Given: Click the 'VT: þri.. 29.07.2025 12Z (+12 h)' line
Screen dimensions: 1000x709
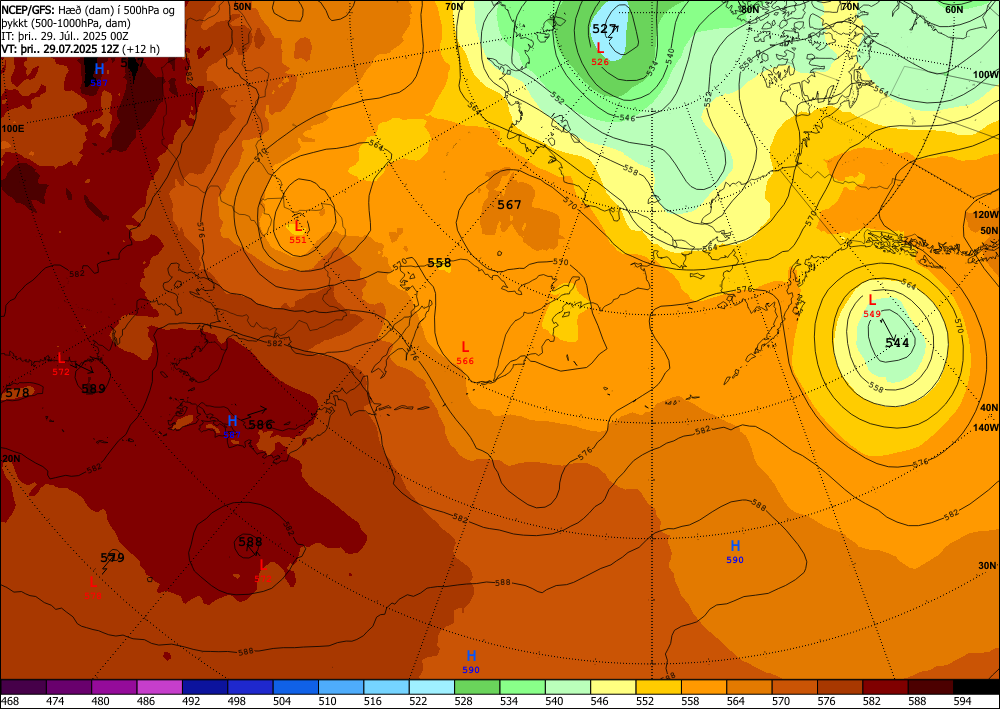Looking at the screenshot, I should [81, 48].
